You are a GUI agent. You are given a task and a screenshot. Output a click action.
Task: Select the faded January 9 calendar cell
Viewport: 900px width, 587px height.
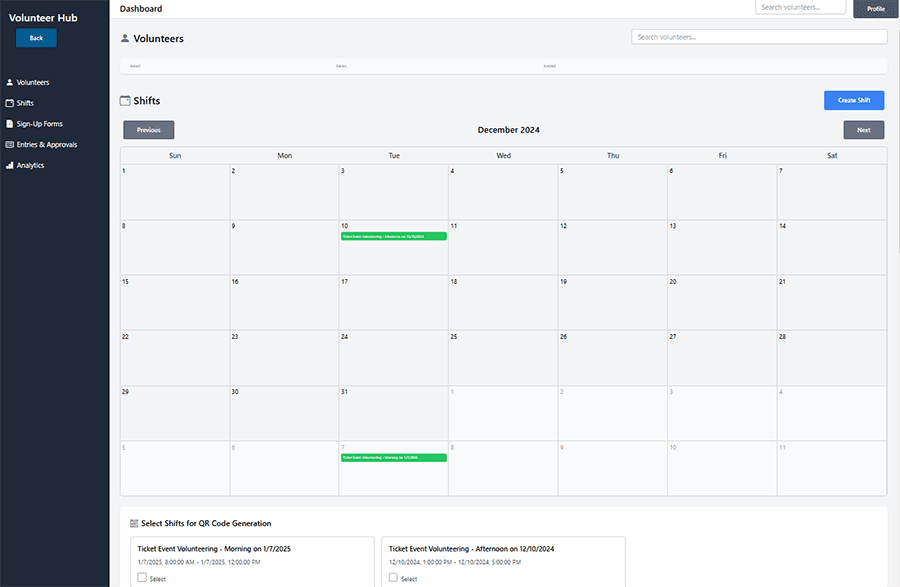[613, 468]
